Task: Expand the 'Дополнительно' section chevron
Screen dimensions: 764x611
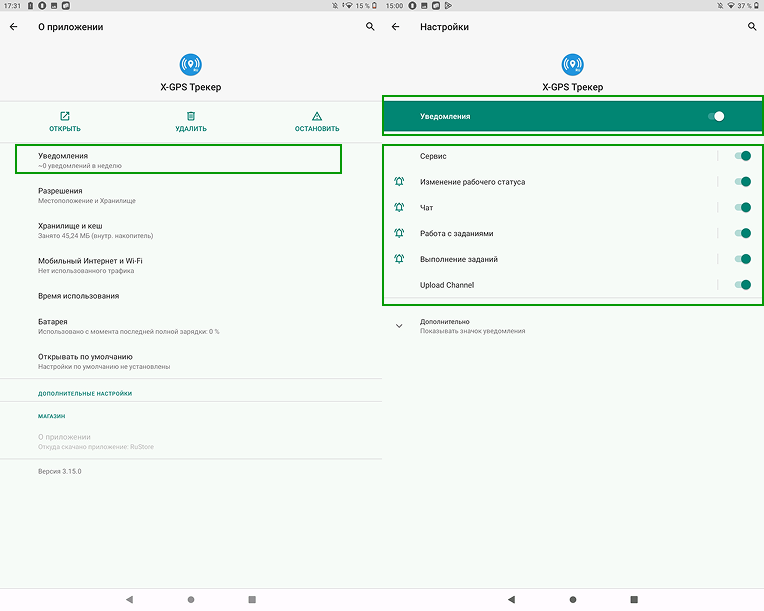Action: point(400,326)
